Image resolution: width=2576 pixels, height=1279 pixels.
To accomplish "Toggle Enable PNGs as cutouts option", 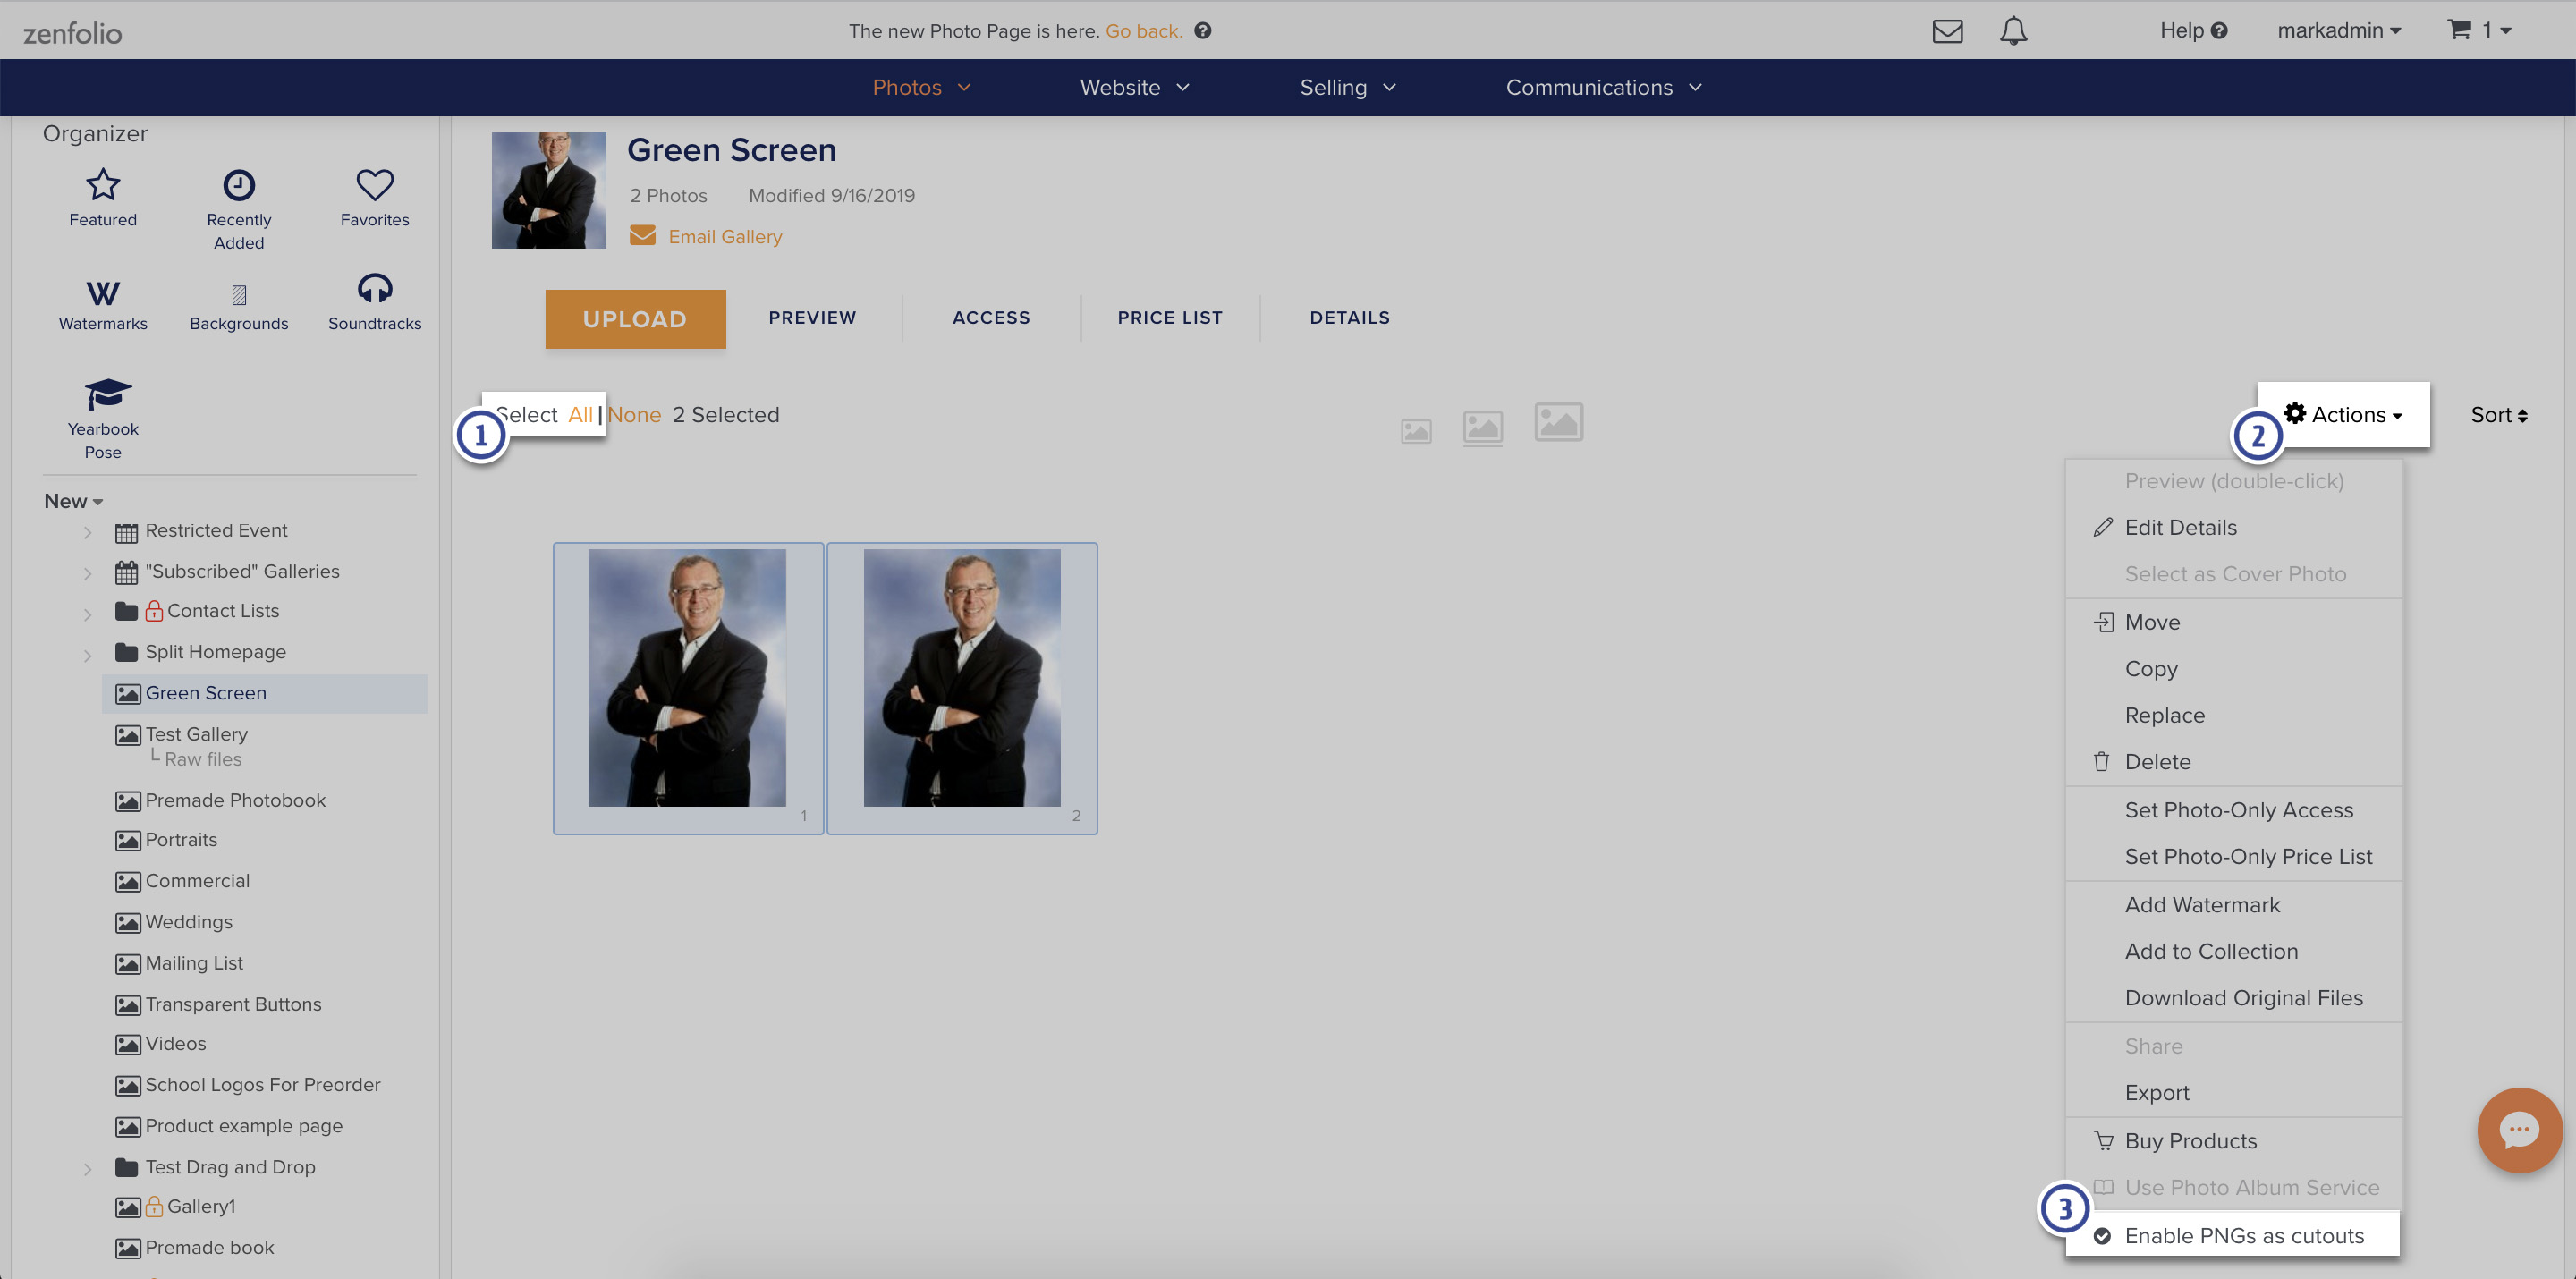I will pyautogui.click(x=2243, y=1236).
